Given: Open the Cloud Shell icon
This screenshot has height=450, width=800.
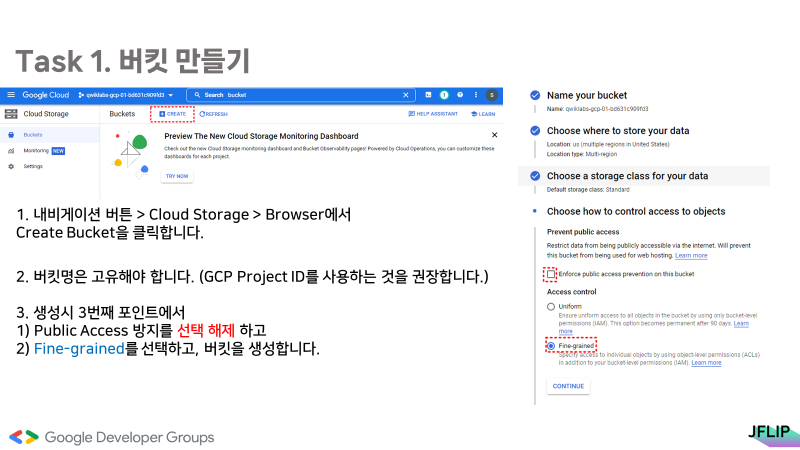Looking at the screenshot, I should [428, 95].
